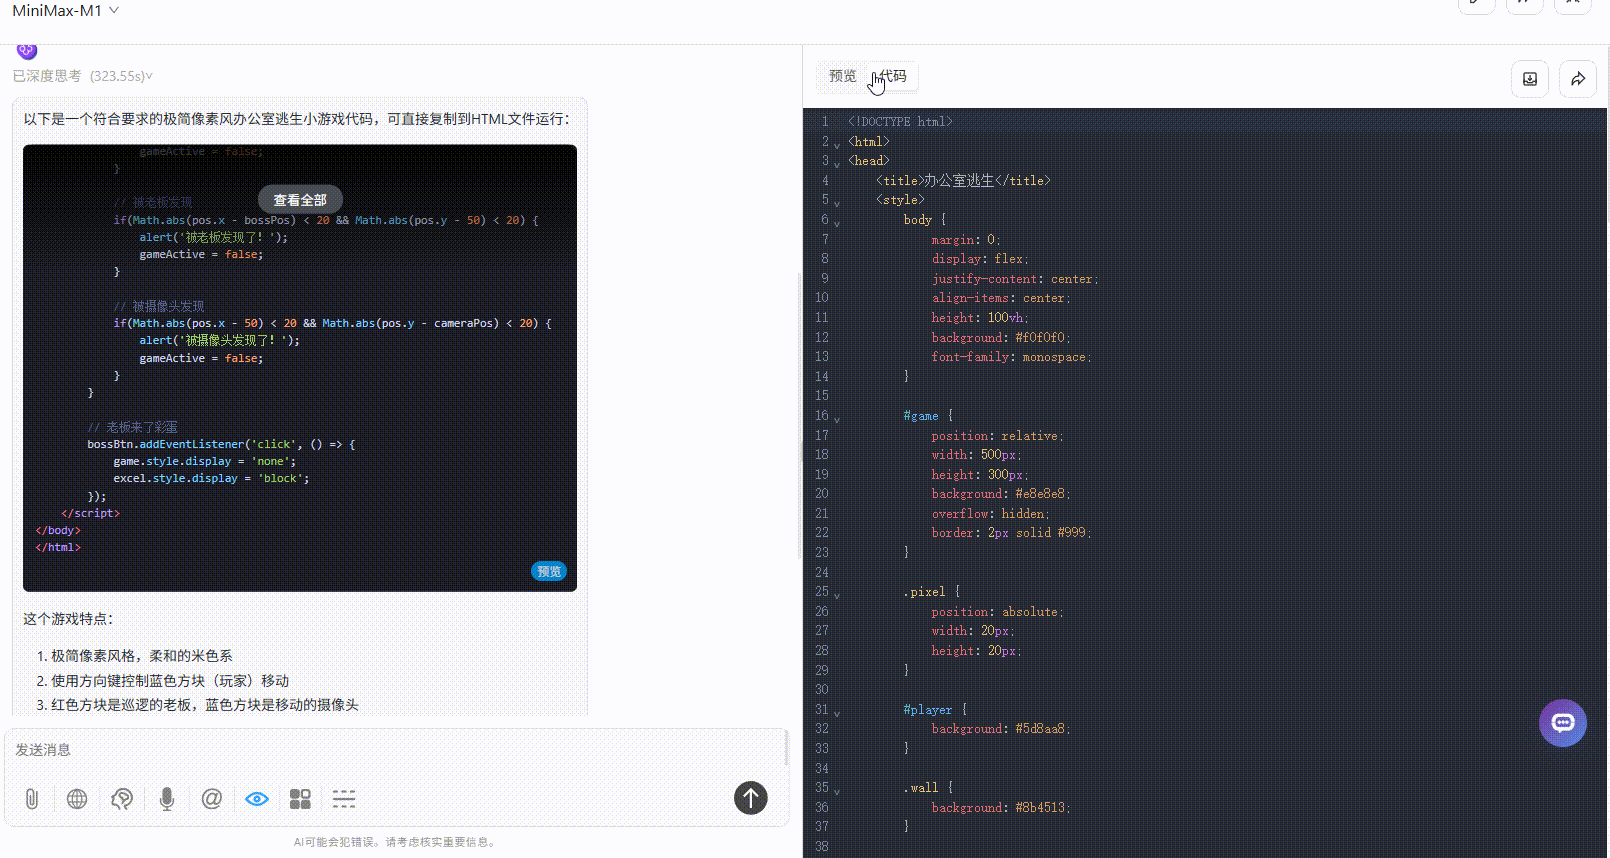
Task: Click the font-family: monospace code line
Action: click(1011, 357)
